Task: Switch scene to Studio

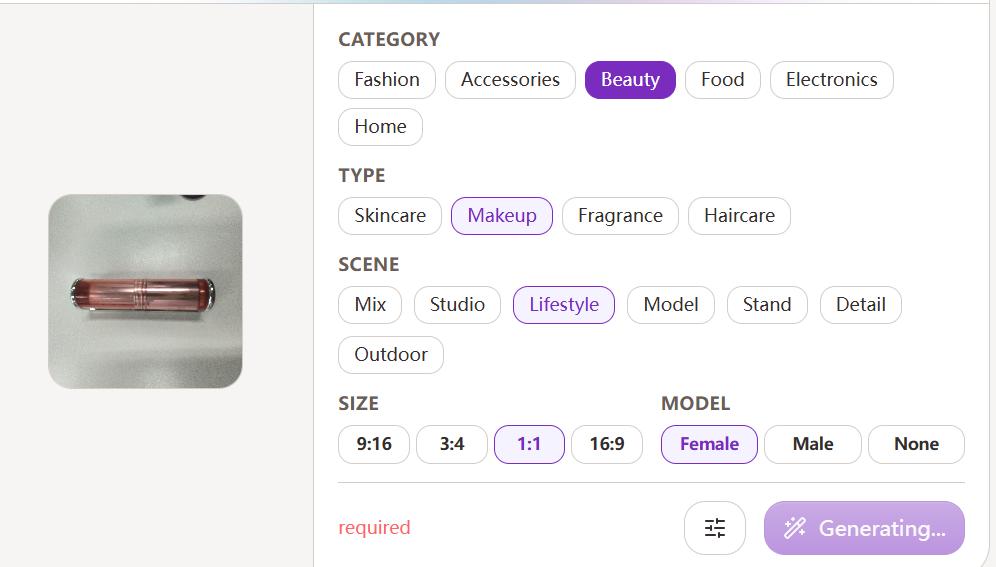Action: tap(457, 305)
